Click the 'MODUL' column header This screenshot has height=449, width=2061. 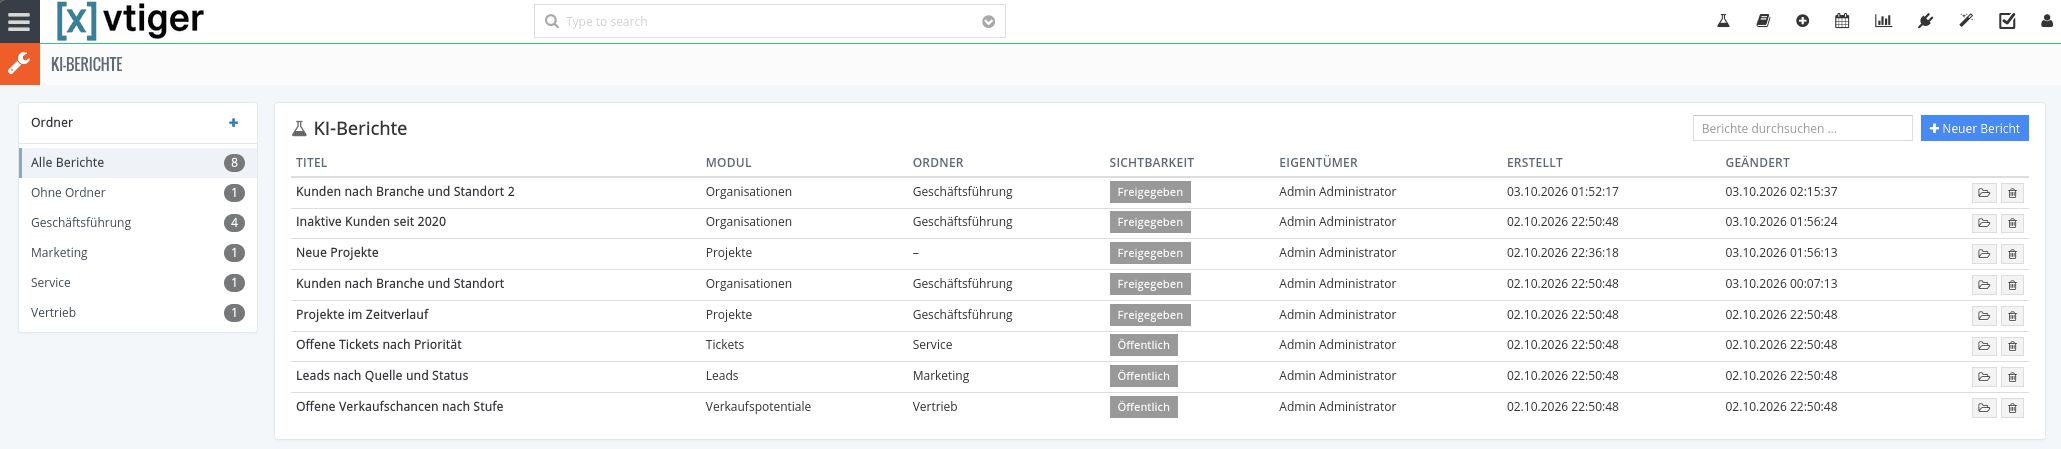(728, 162)
